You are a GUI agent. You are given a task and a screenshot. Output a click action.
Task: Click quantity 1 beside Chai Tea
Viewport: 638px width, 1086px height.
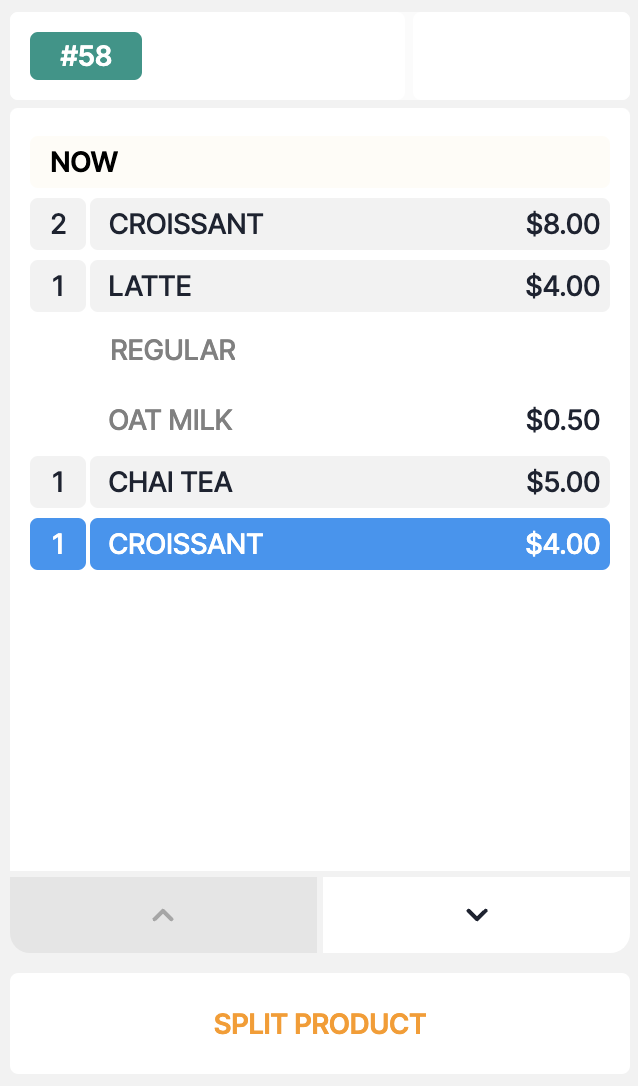point(58,482)
